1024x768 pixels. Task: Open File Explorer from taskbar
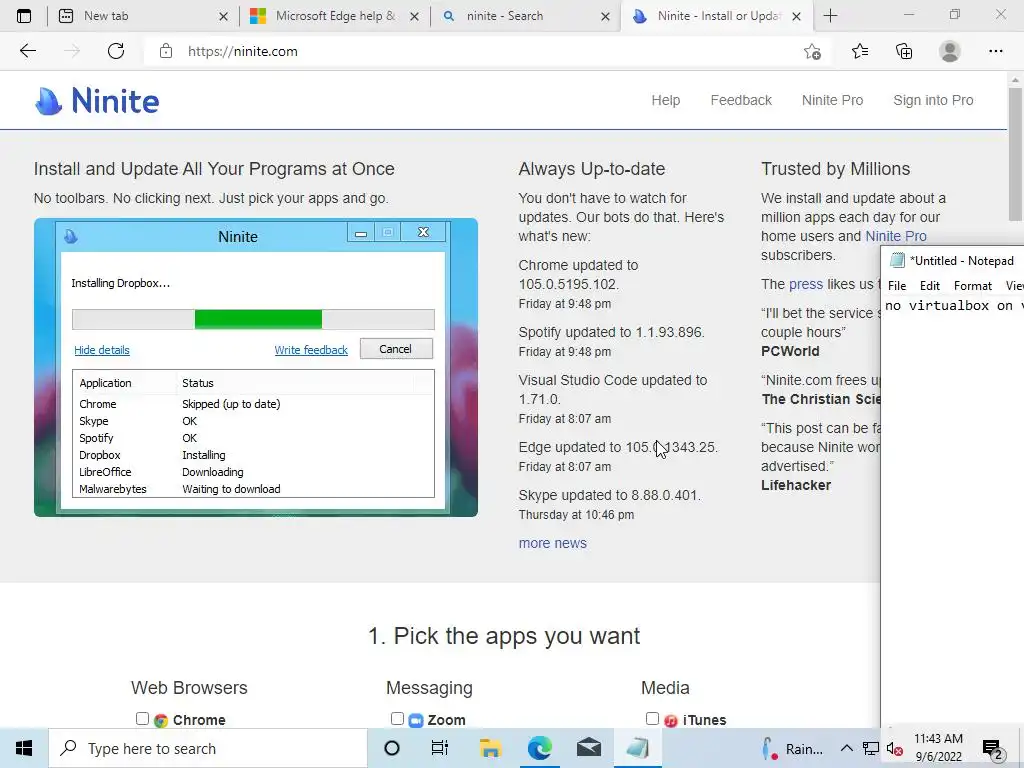pos(490,748)
